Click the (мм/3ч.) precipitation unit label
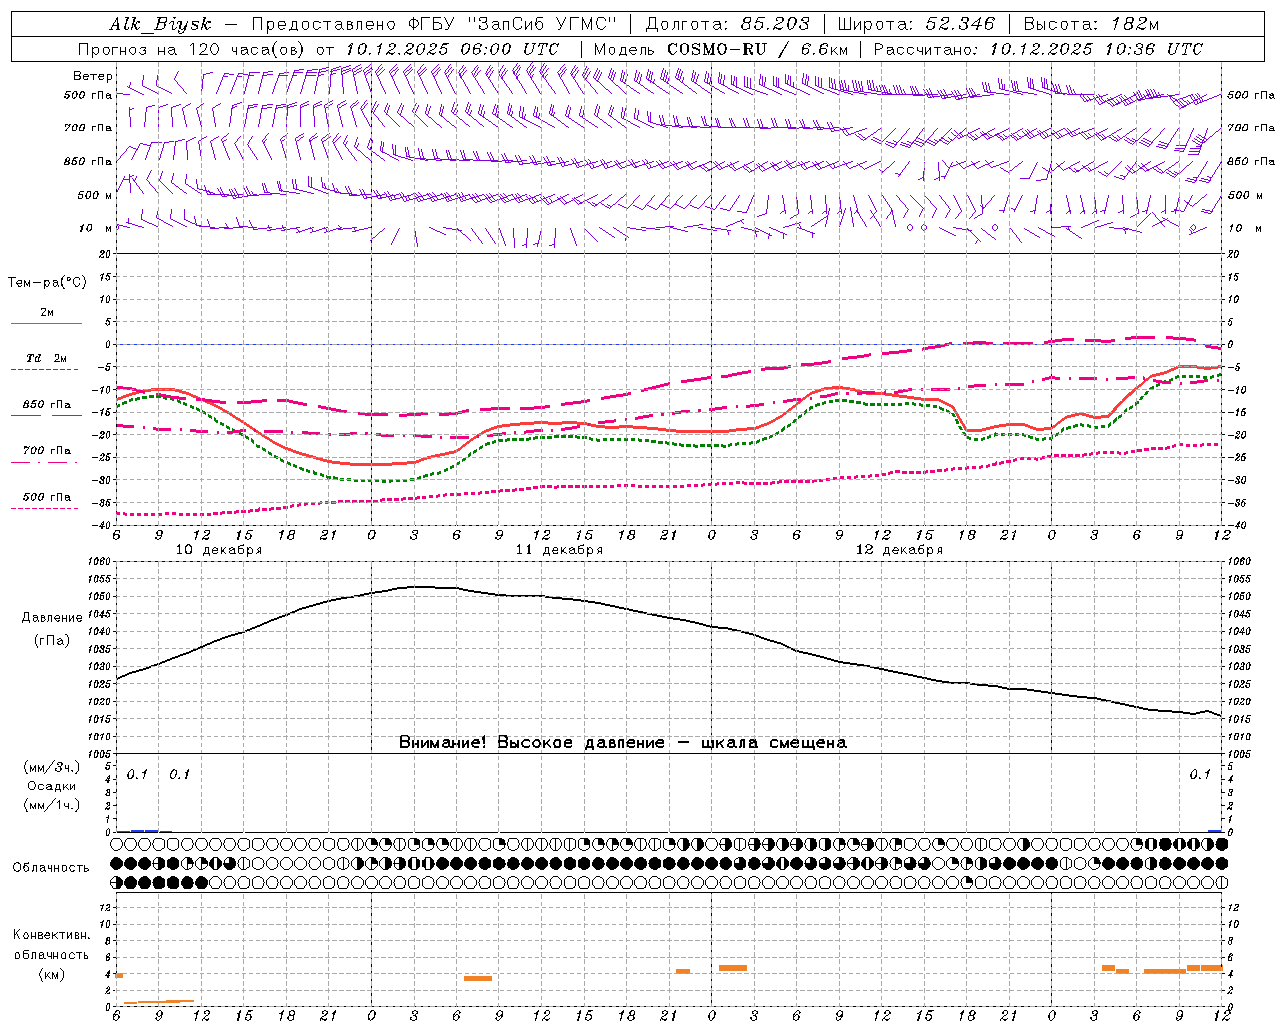The image size is (1280, 1024). (51, 768)
